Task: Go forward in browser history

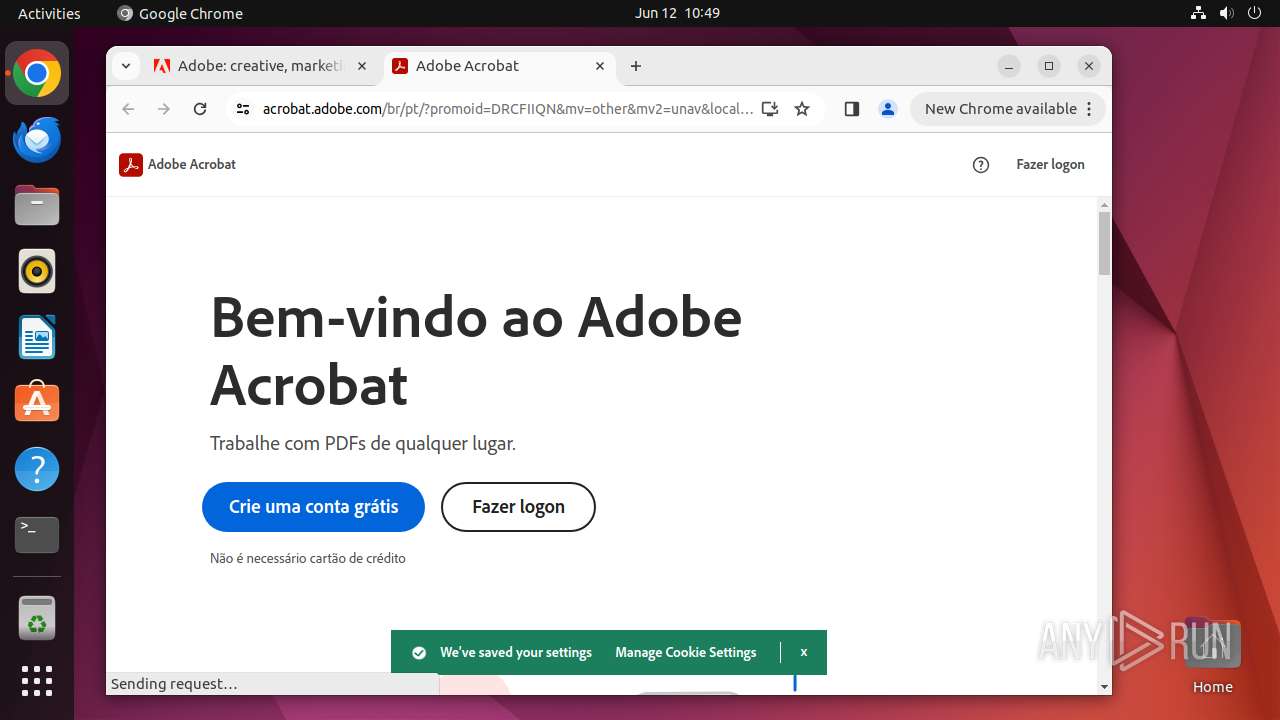Action: (x=164, y=109)
